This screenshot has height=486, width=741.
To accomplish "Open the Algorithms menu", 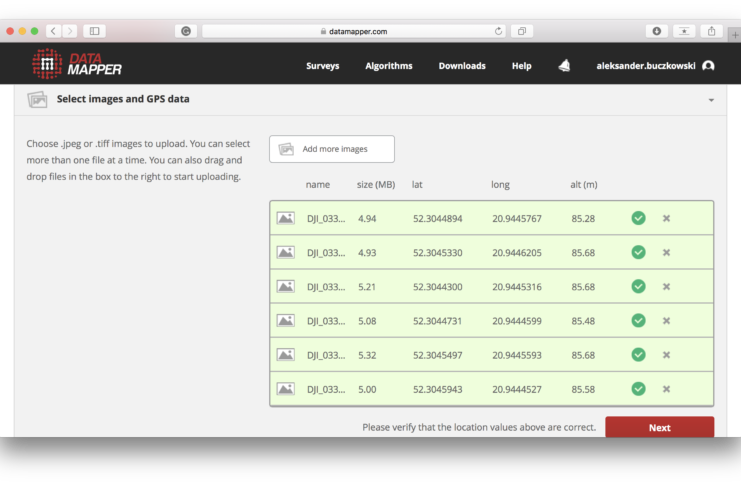I will (x=388, y=66).
